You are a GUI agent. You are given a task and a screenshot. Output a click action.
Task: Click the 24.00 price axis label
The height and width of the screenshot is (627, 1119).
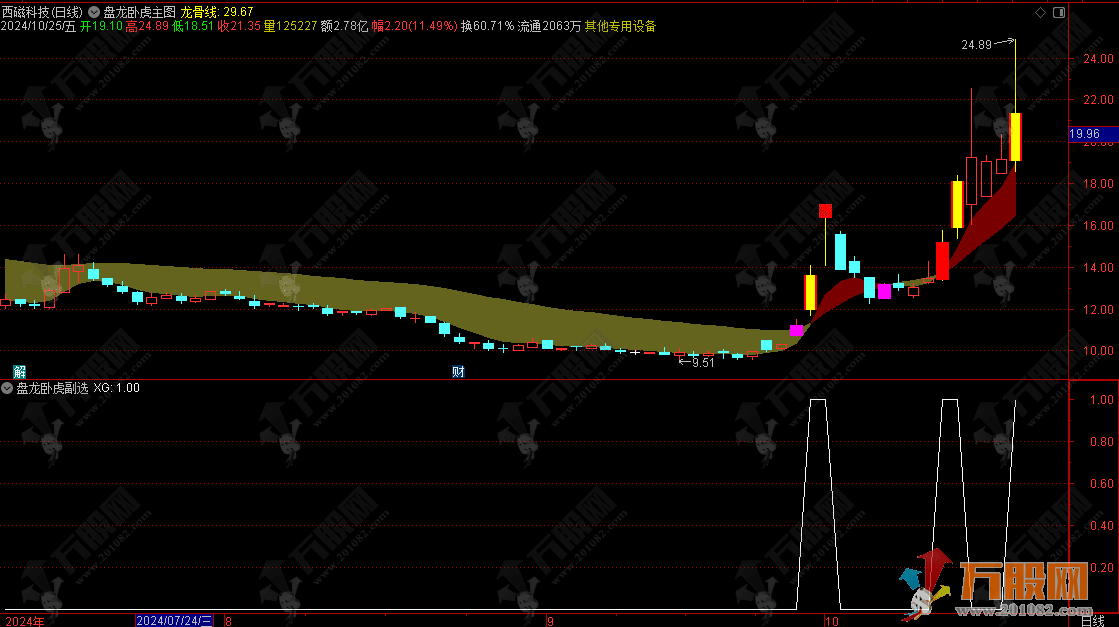1098,58
